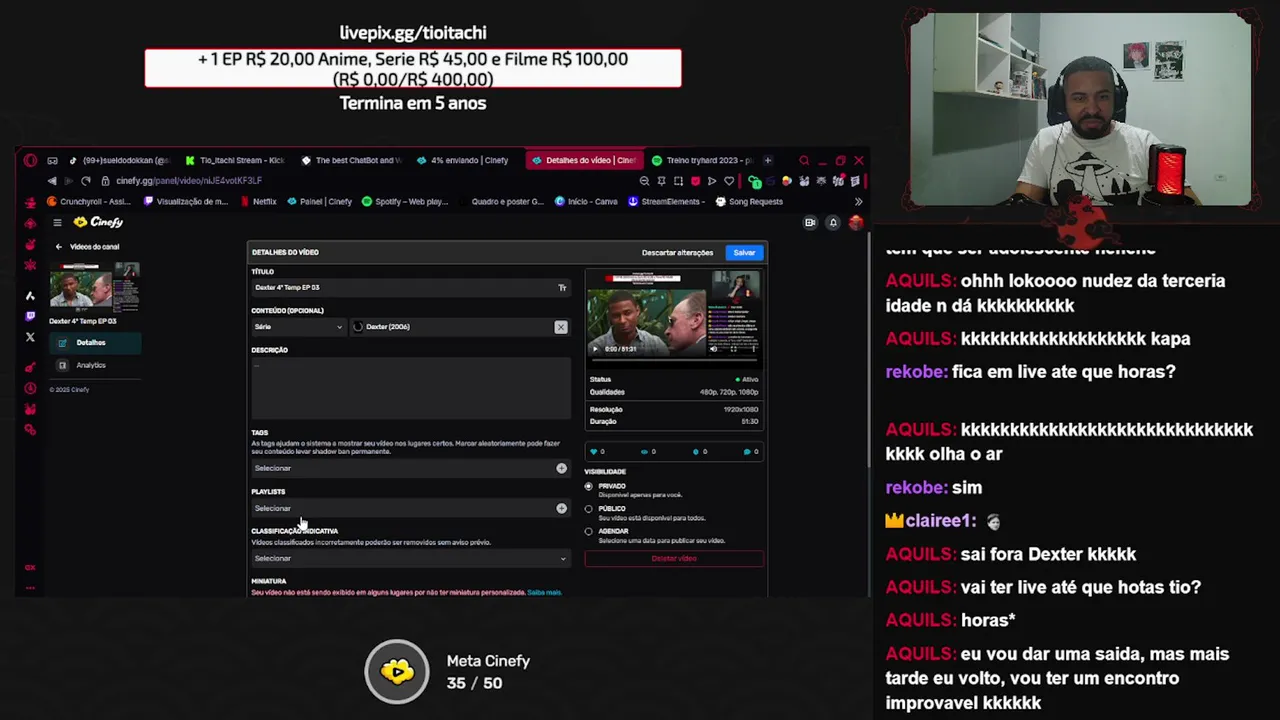Open Twitch in the Opera sidebar
The height and width of the screenshot is (720, 1280).
tap(30, 316)
